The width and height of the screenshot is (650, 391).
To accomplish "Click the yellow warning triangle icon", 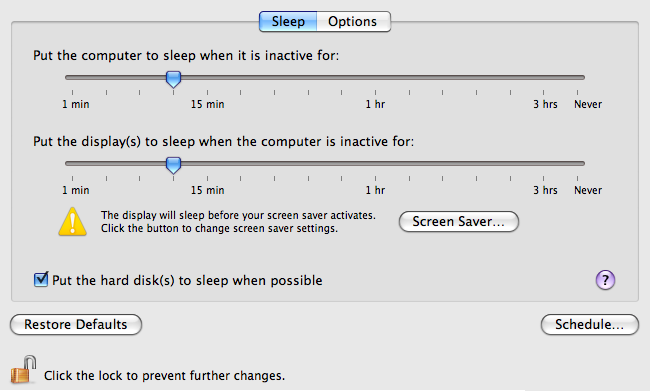I will point(73,222).
